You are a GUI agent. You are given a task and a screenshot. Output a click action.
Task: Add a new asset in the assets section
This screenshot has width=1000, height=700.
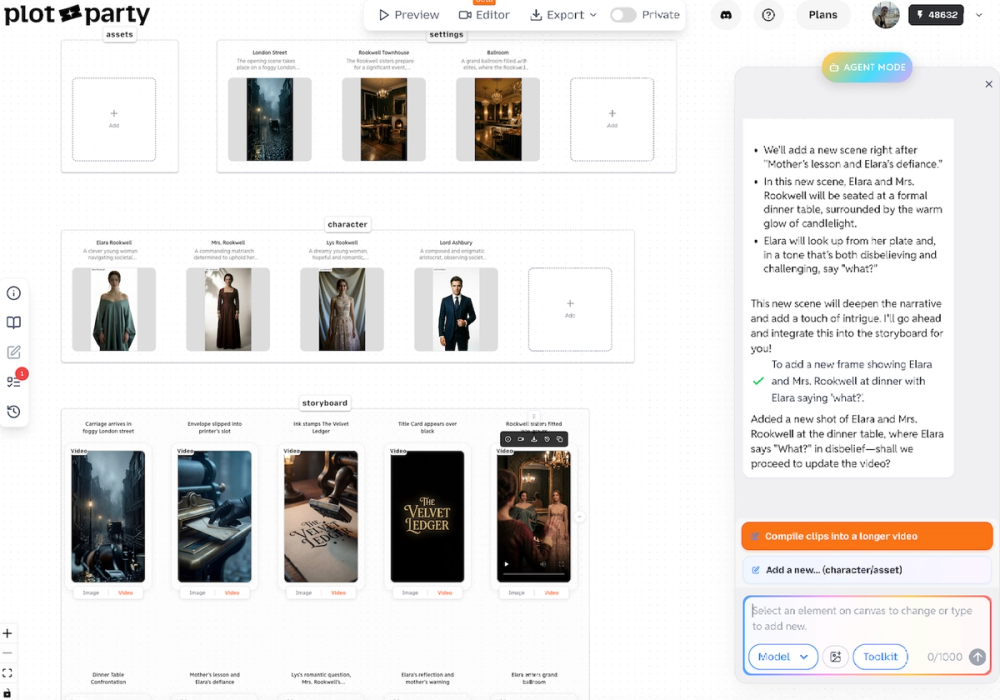pos(114,119)
